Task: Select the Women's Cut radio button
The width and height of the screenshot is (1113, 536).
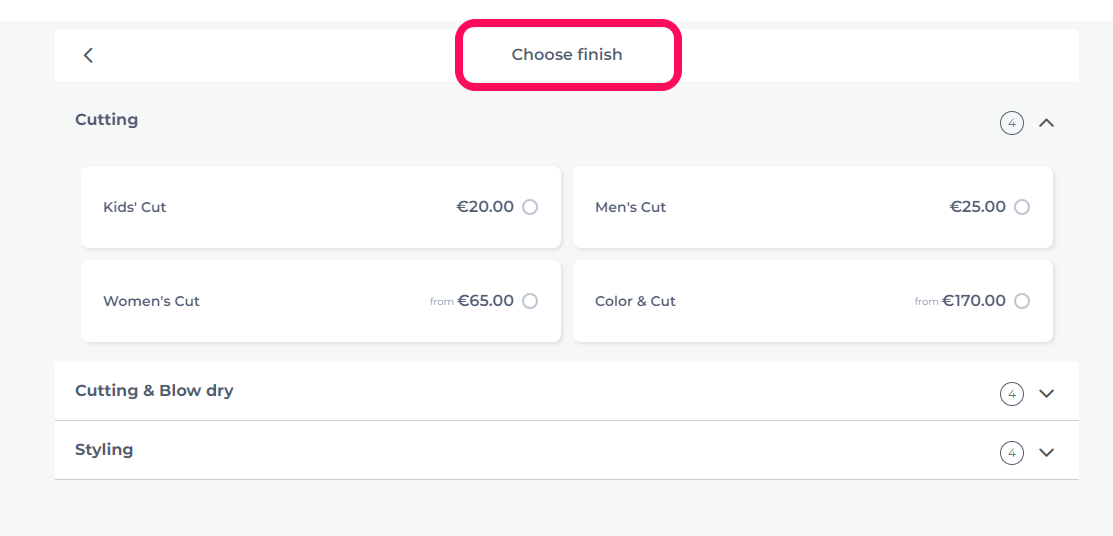Action: [x=530, y=301]
